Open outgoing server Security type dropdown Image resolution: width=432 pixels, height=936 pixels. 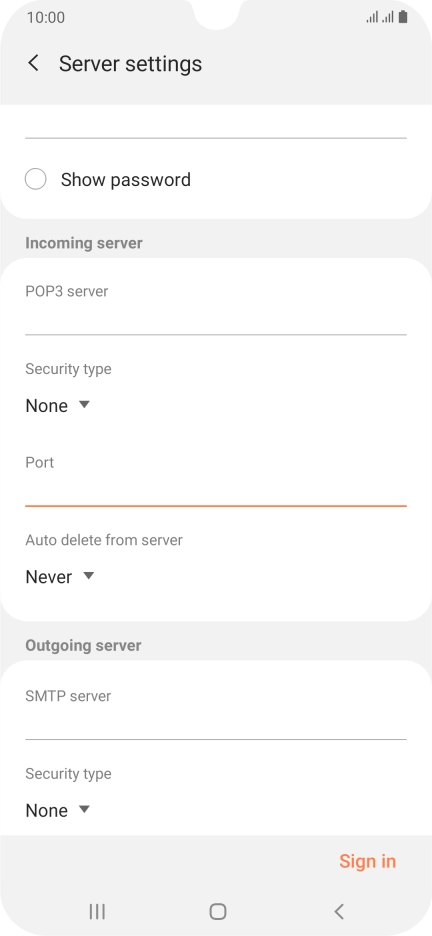tap(57, 811)
